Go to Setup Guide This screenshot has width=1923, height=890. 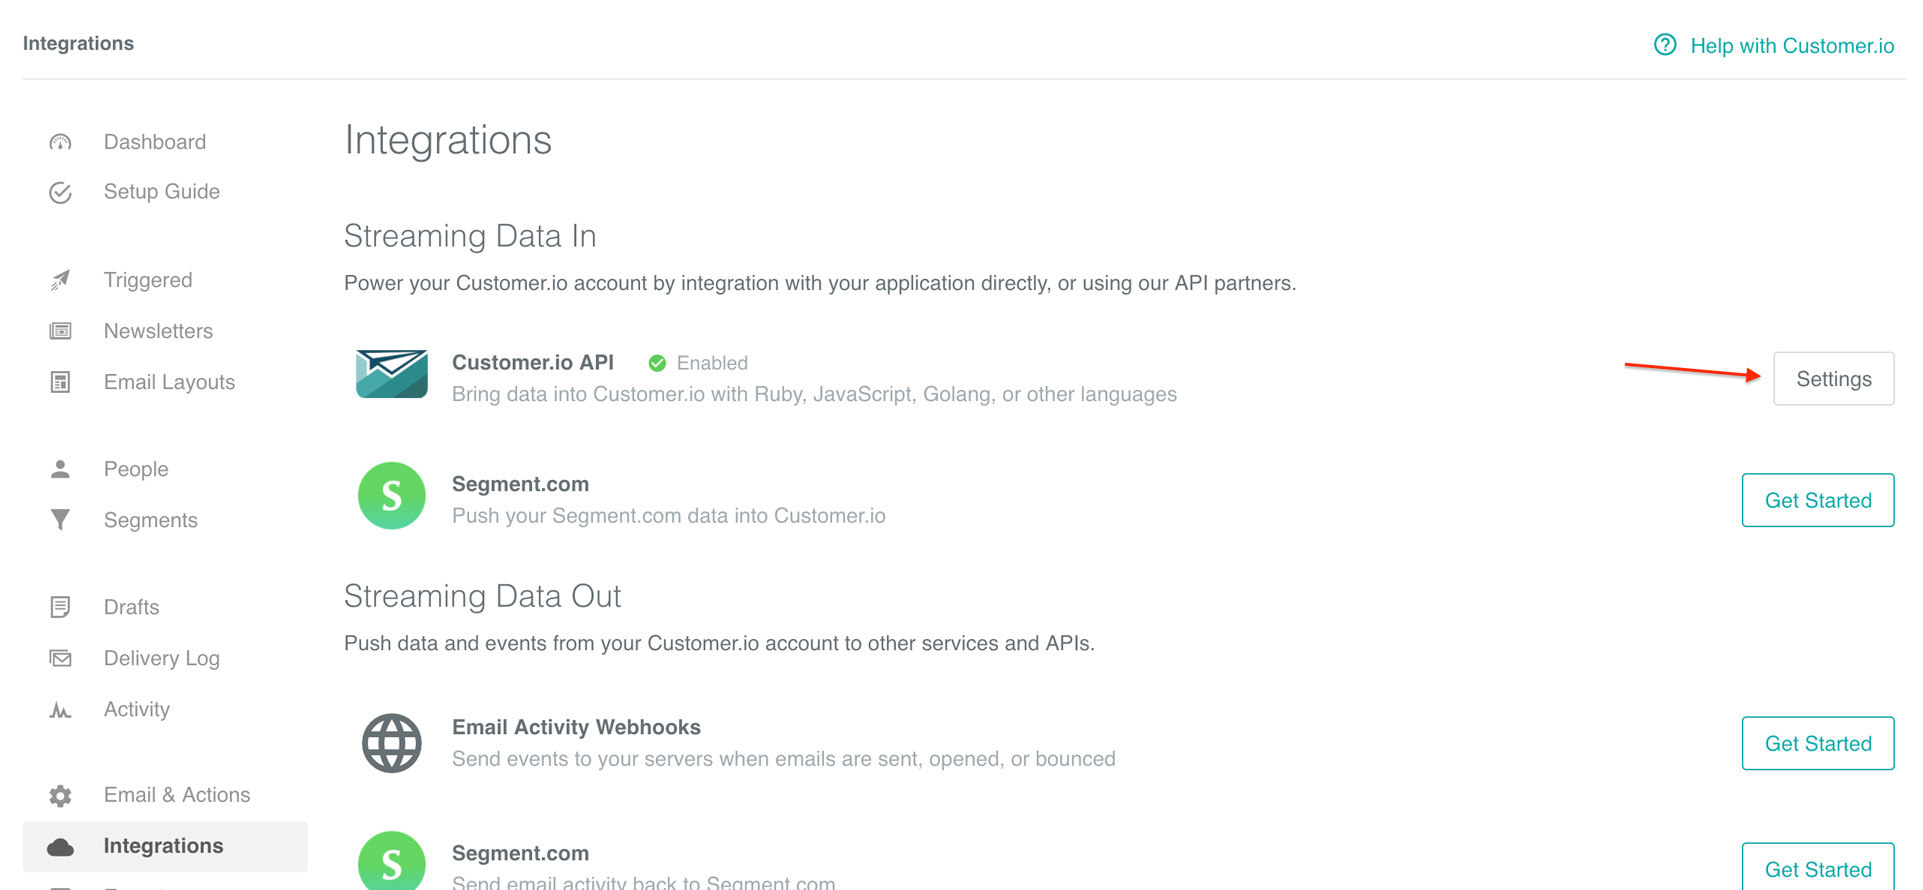click(x=161, y=192)
